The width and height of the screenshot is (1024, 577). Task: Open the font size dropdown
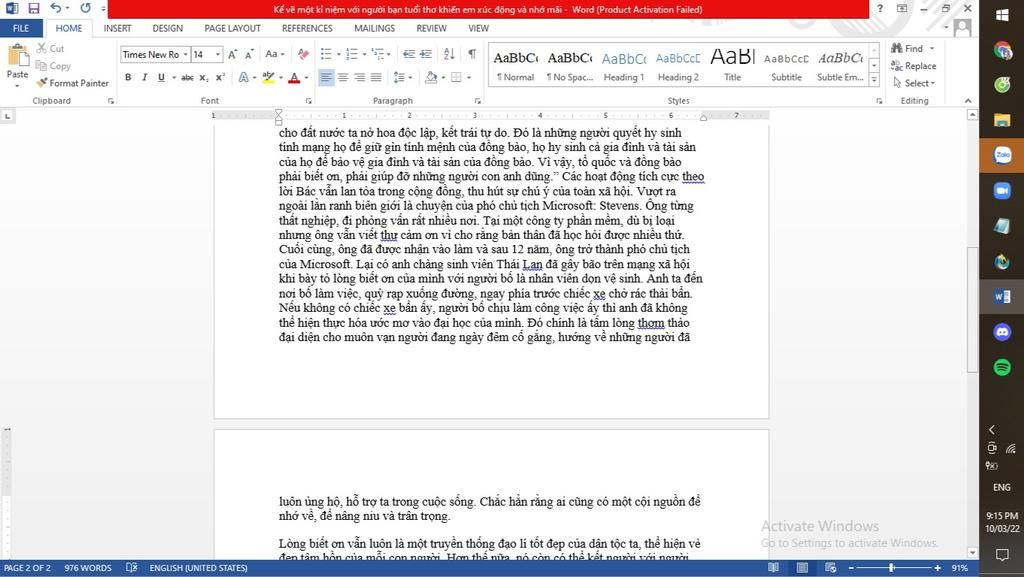[218, 54]
